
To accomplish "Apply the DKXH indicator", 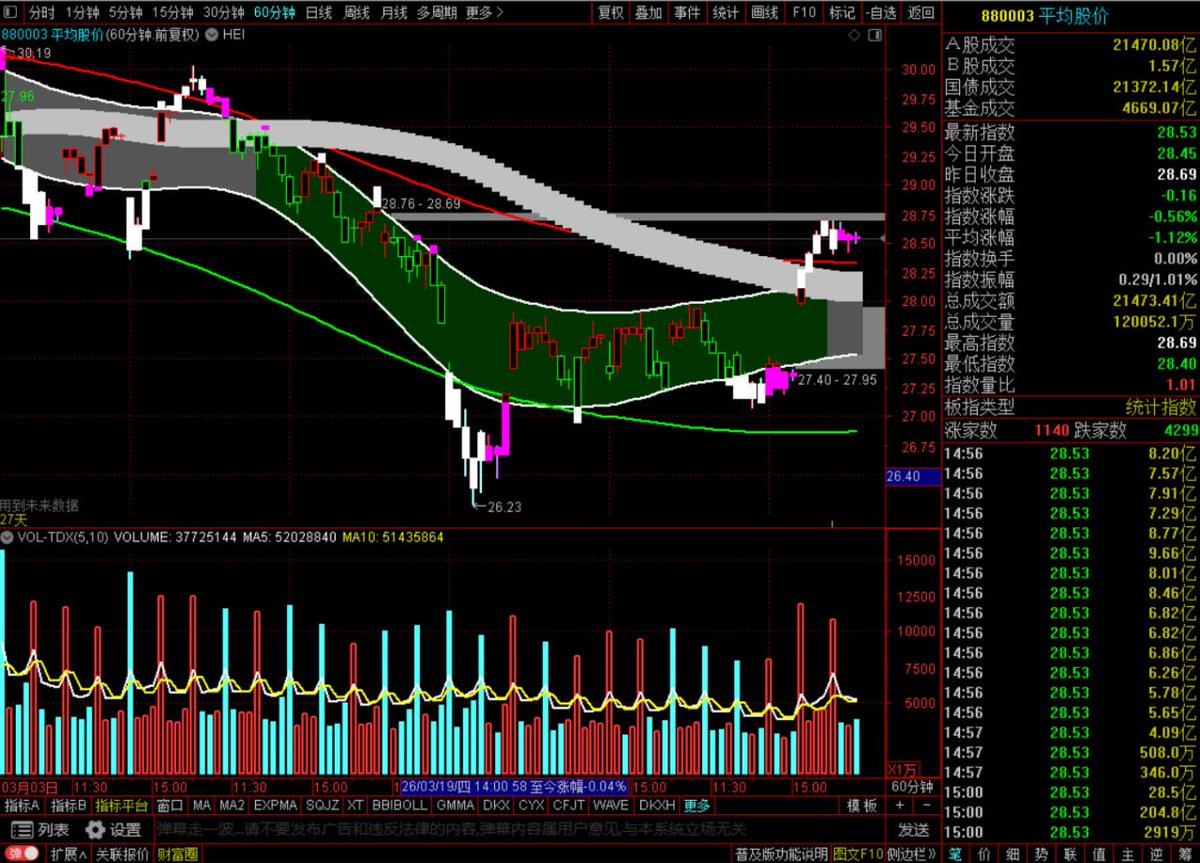I will 657,806.
